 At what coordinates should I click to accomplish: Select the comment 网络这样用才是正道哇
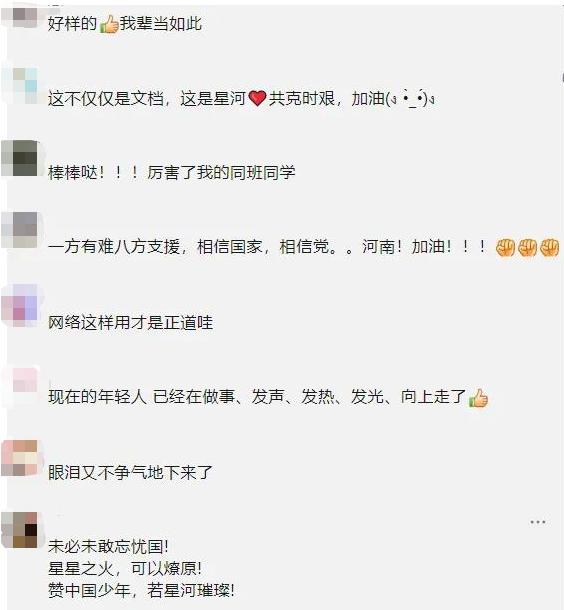pos(130,323)
